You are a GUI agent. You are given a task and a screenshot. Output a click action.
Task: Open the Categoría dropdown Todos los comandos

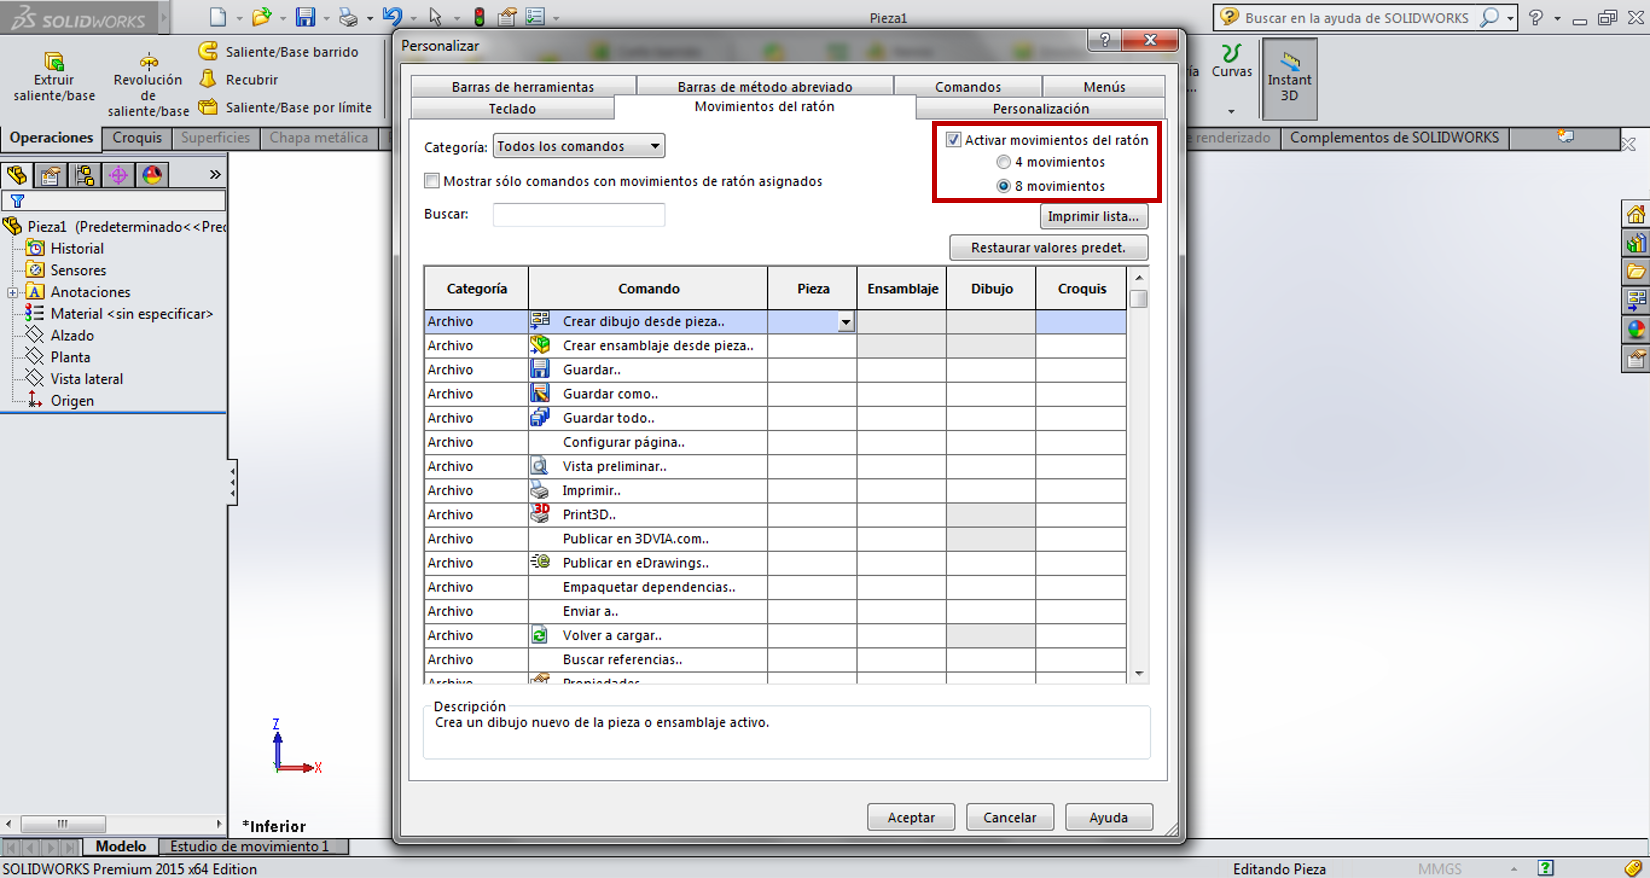(x=579, y=146)
